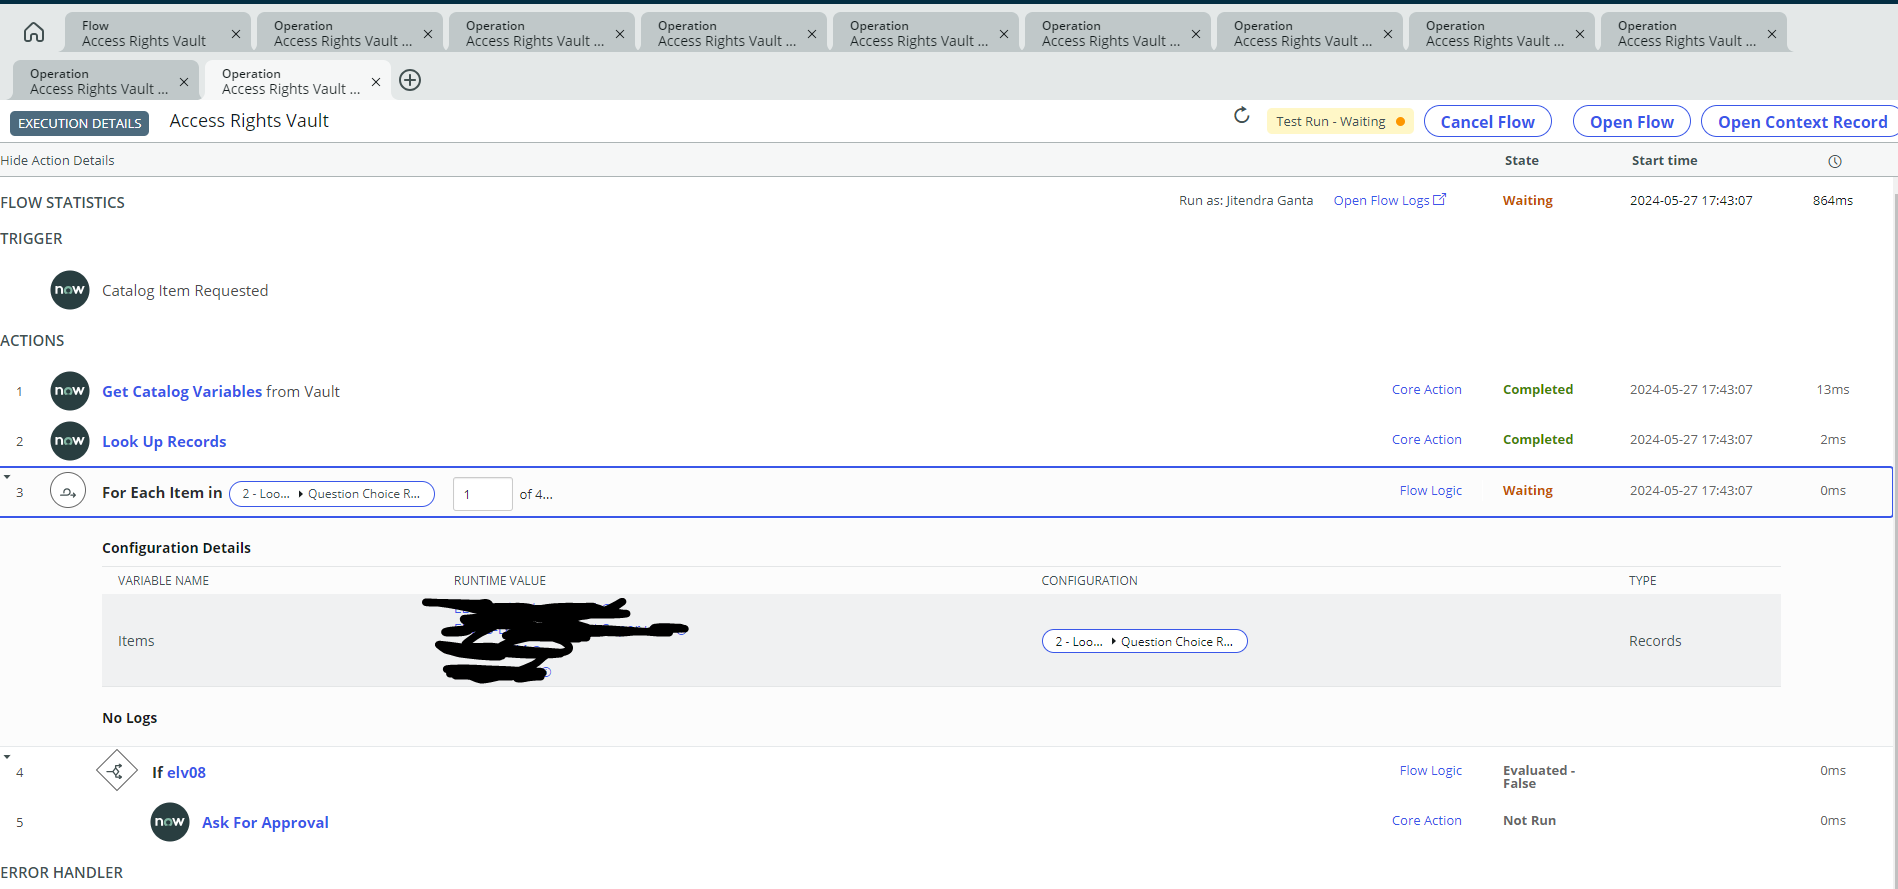Click the 'Run as: Jitendra Ganta' text
The image size is (1898, 889).
[x=1246, y=200]
